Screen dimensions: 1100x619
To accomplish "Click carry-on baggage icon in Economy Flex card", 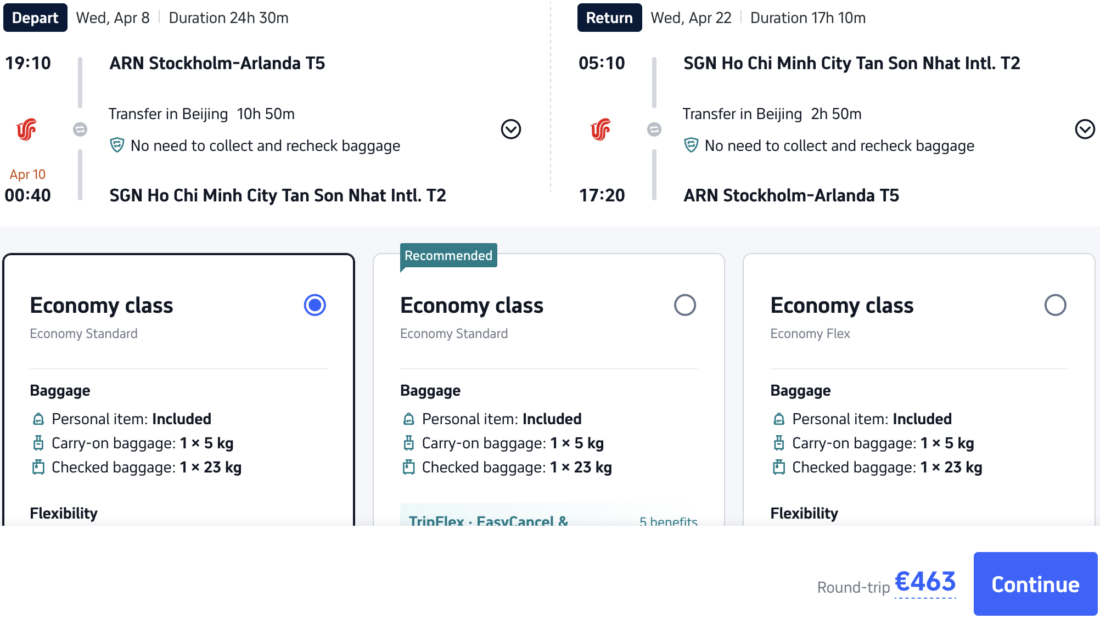I will click(778, 443).
